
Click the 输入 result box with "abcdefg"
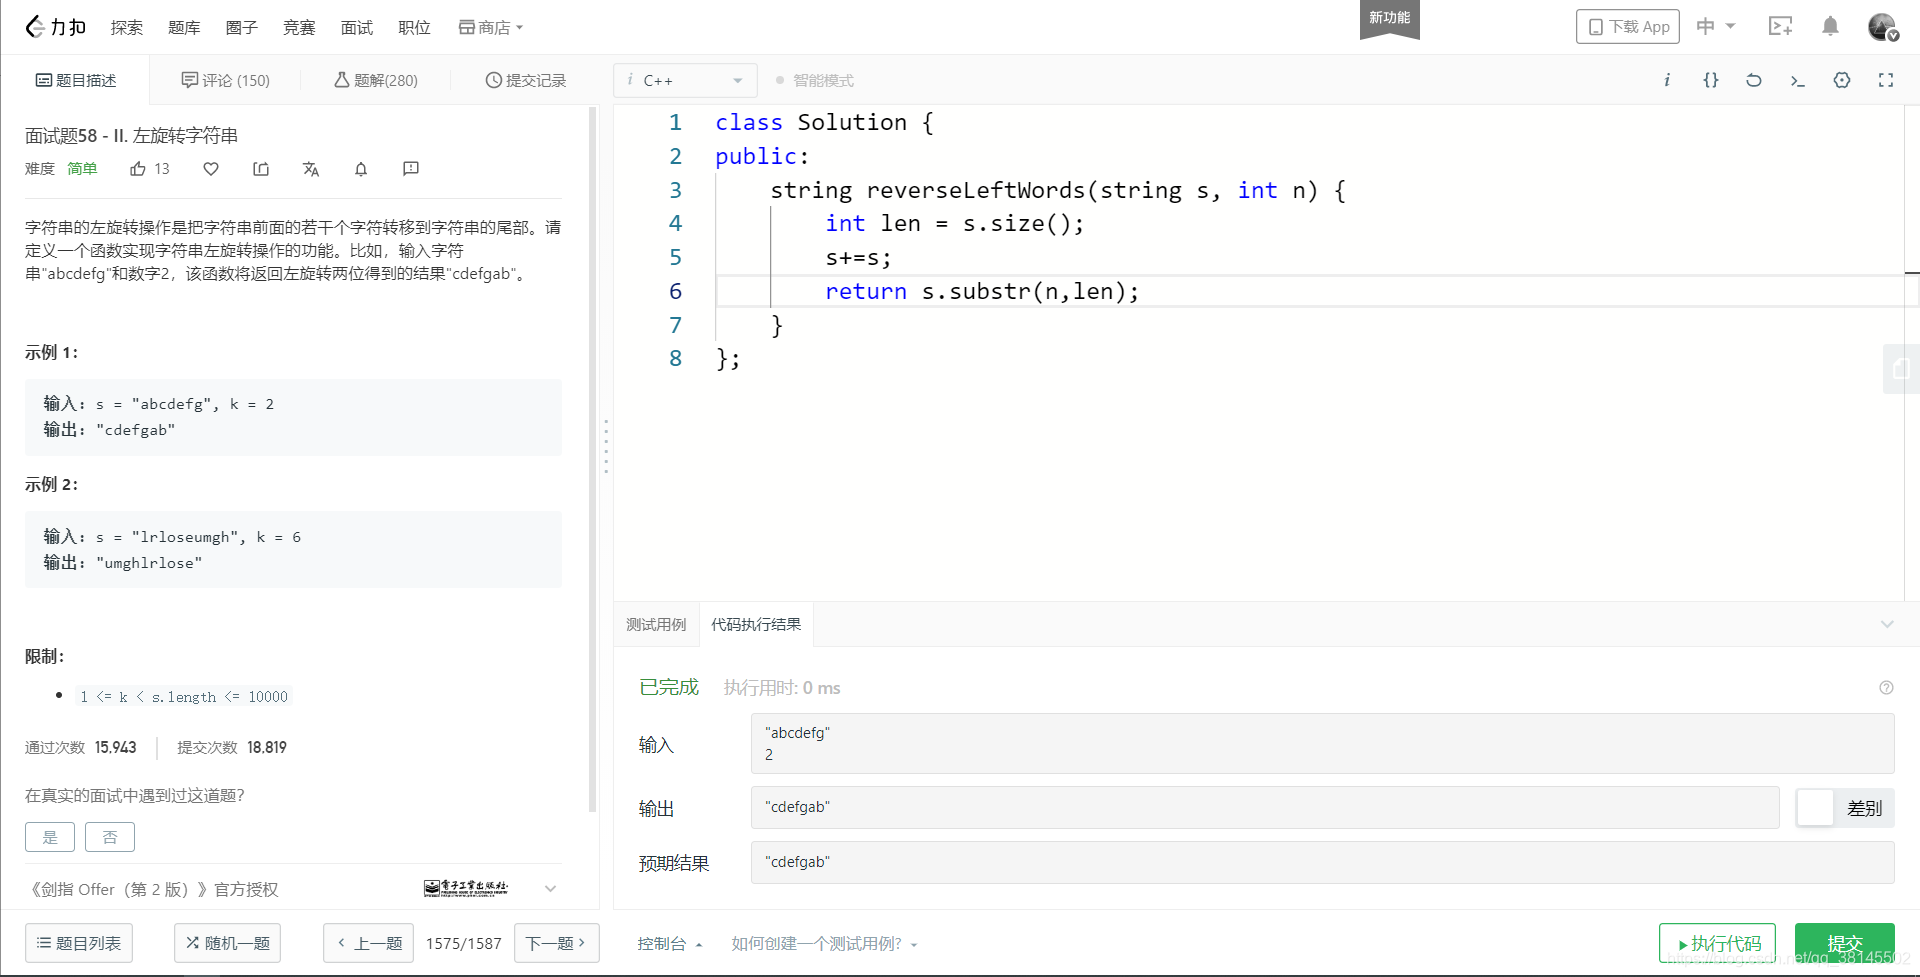click(1322, 743)
